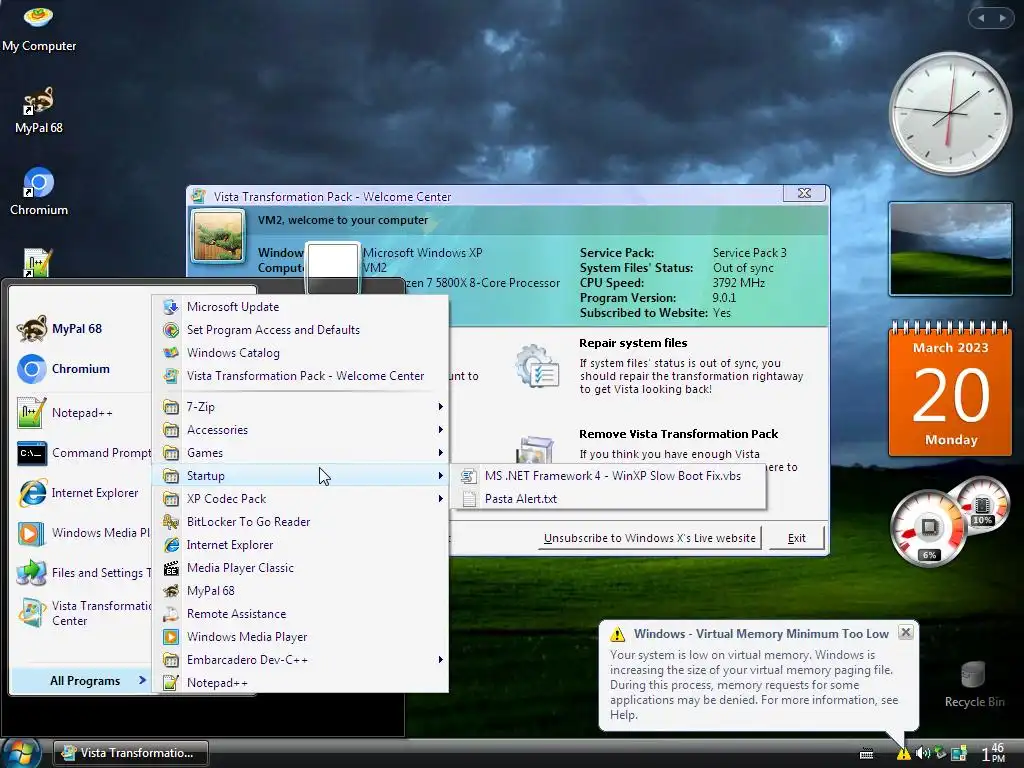Click the Repair system files gear icon
The width and height of the screenshot is (1024, 768).
tap(537, 366)
